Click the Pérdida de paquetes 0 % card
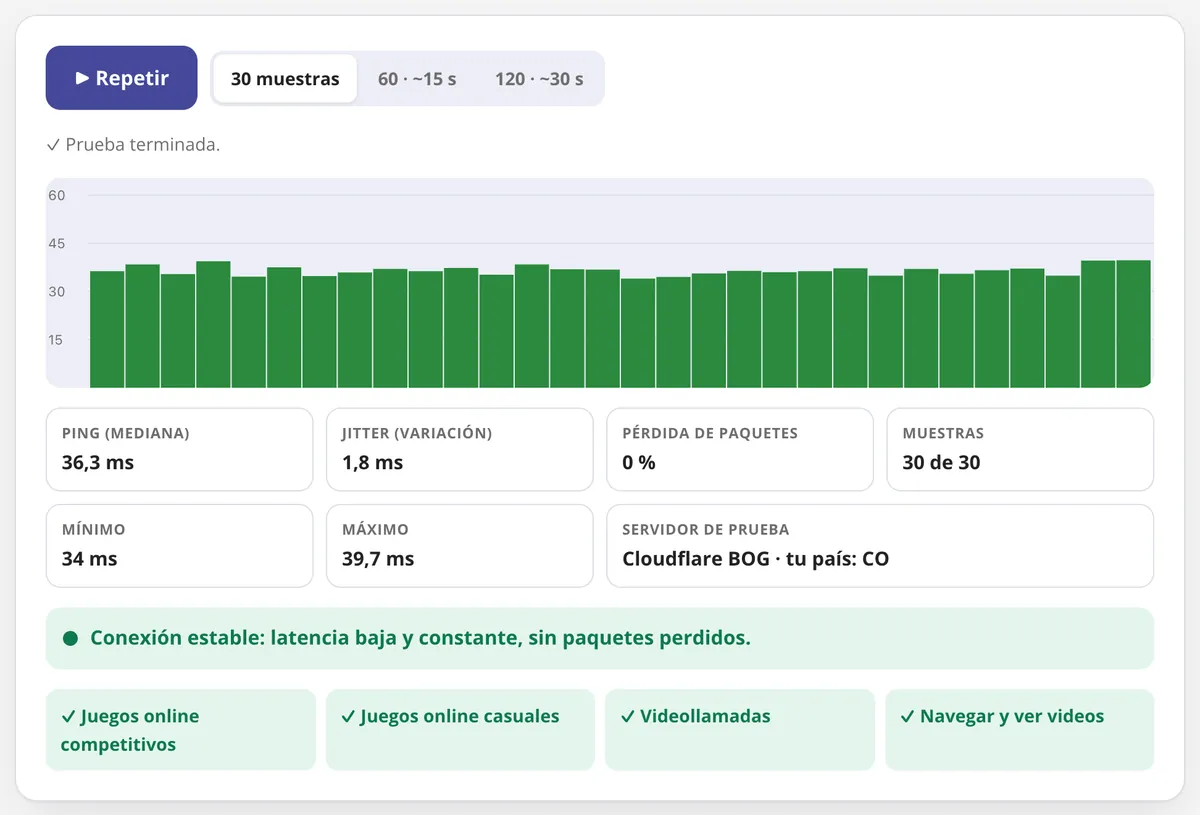This screenshot has height=815, width=1200. [x=740, y=449]
